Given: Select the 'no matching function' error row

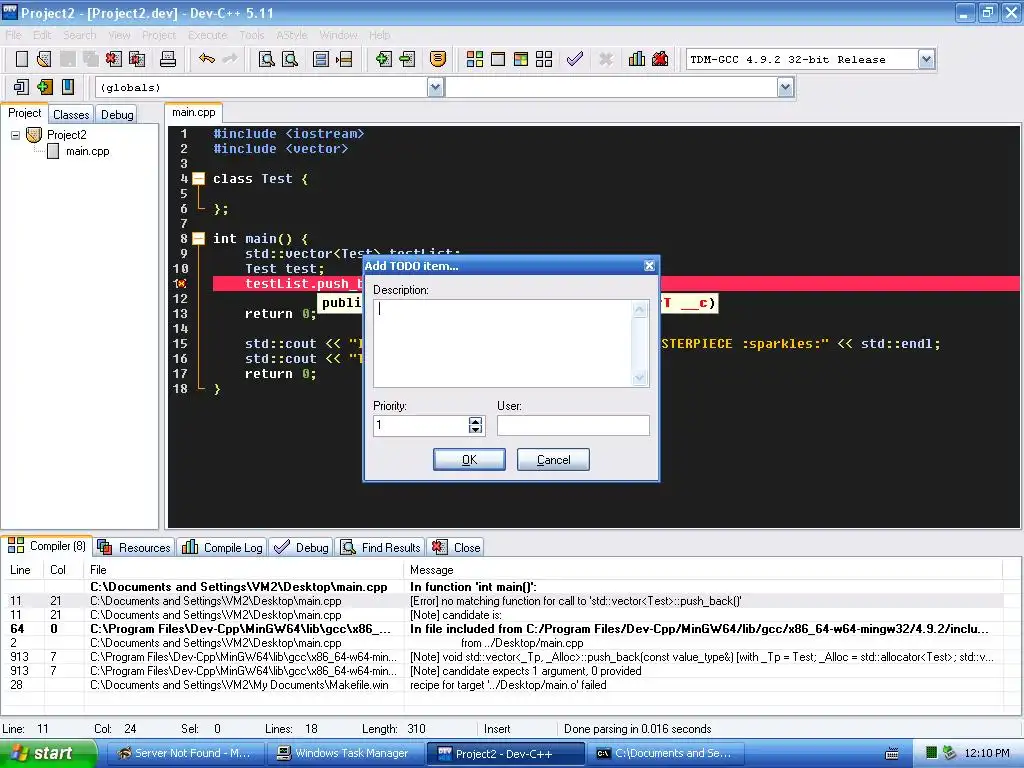Looking at the screenshot, I should tap(502, 601).
